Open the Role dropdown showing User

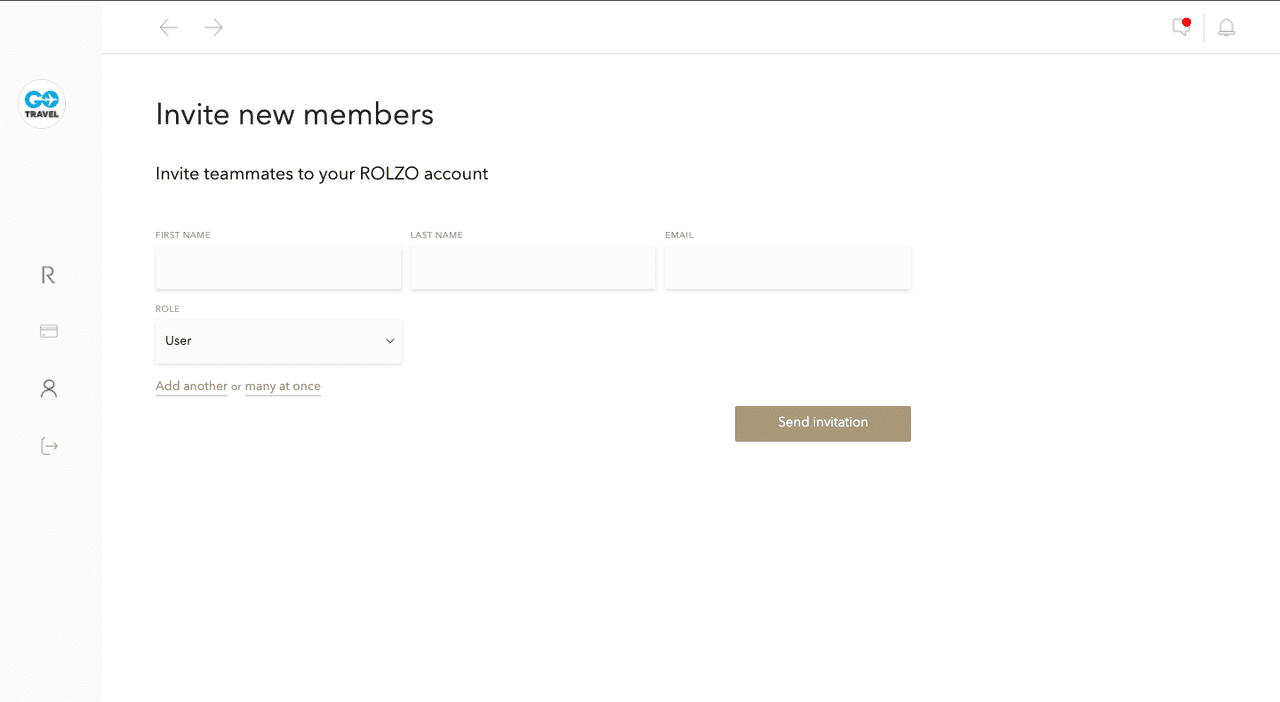[x=278, y=341]
